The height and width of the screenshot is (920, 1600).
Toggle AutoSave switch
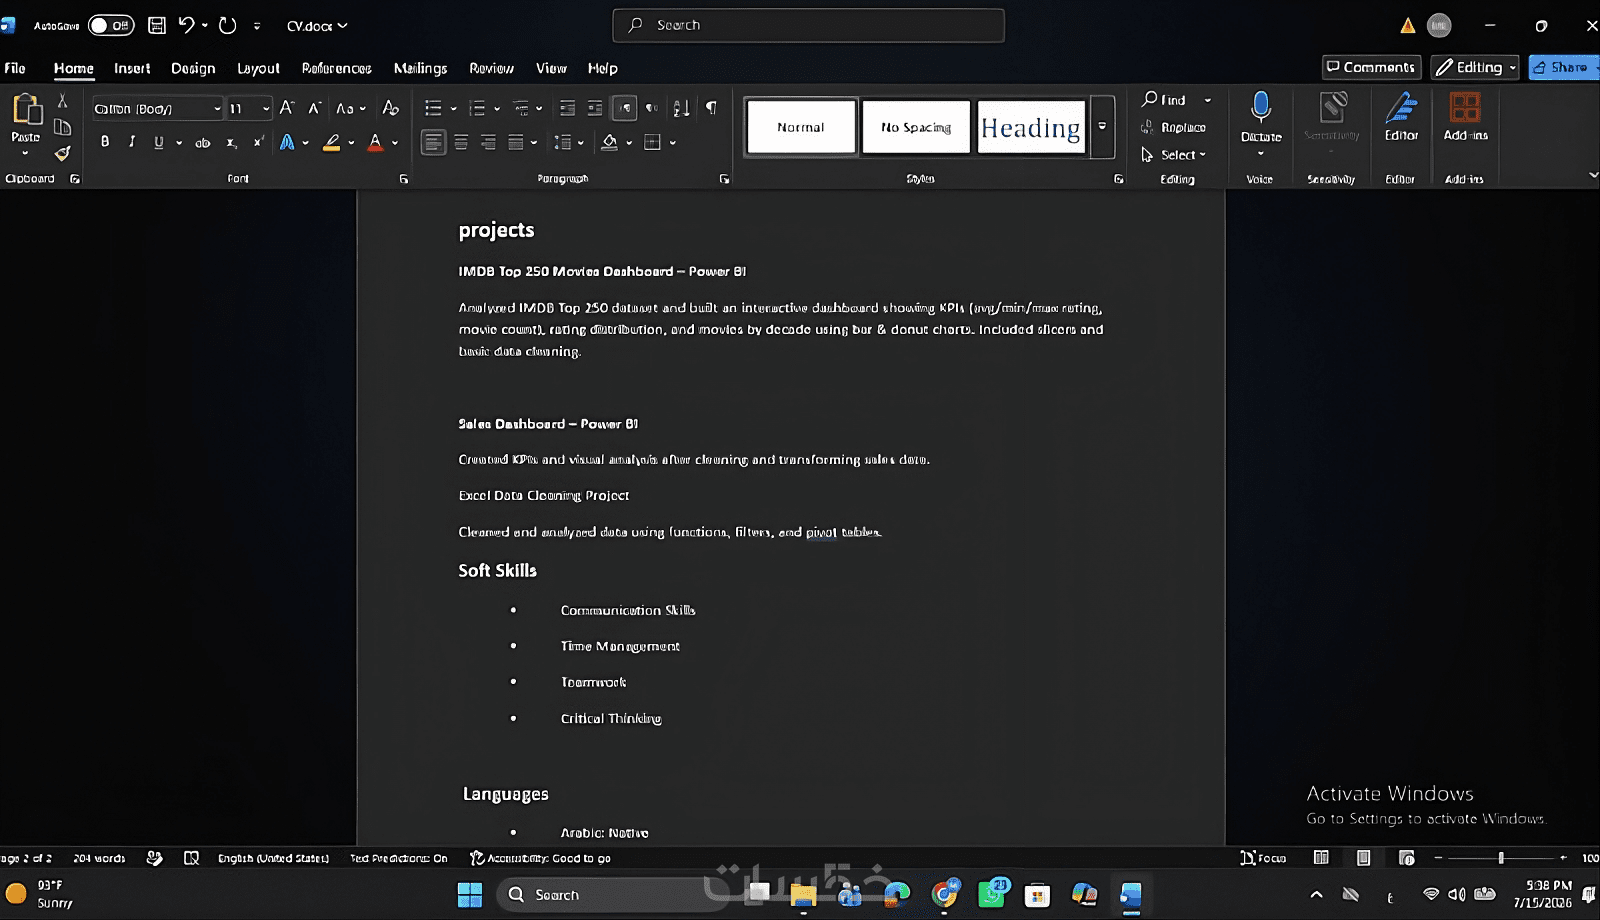click(x=111, y=25)
